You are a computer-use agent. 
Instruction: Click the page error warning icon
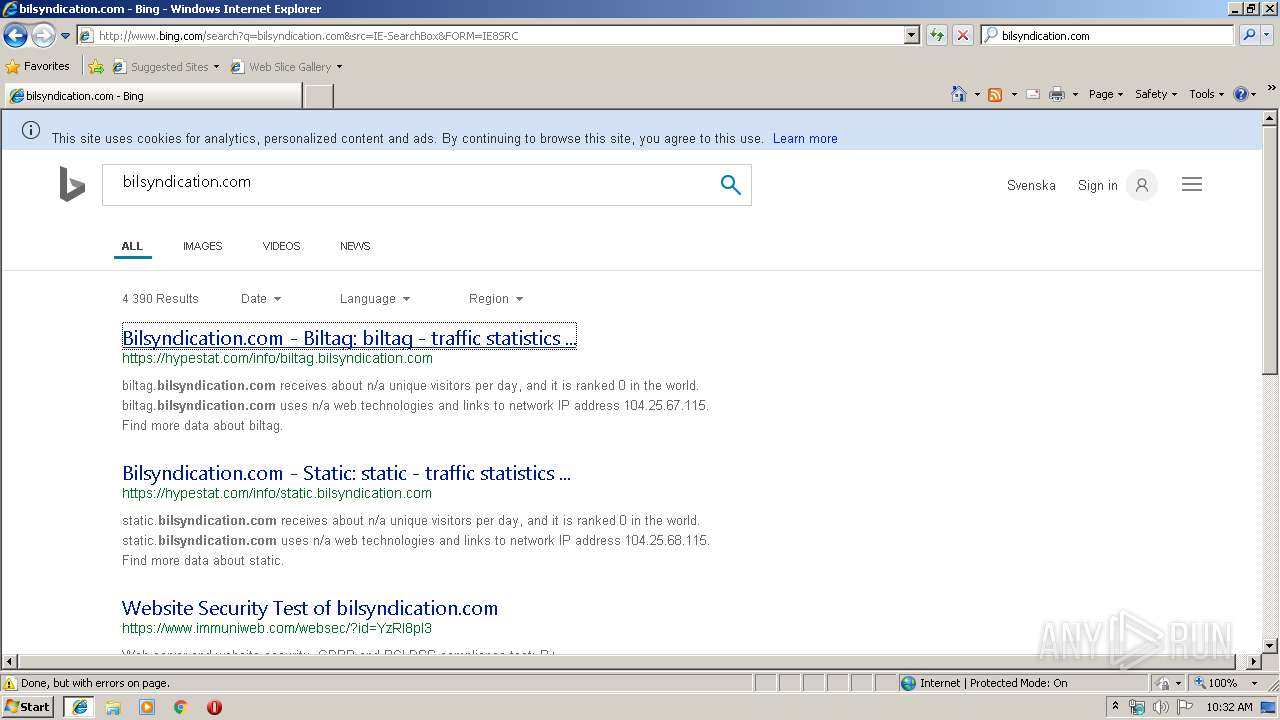click(x=10, y=684)
